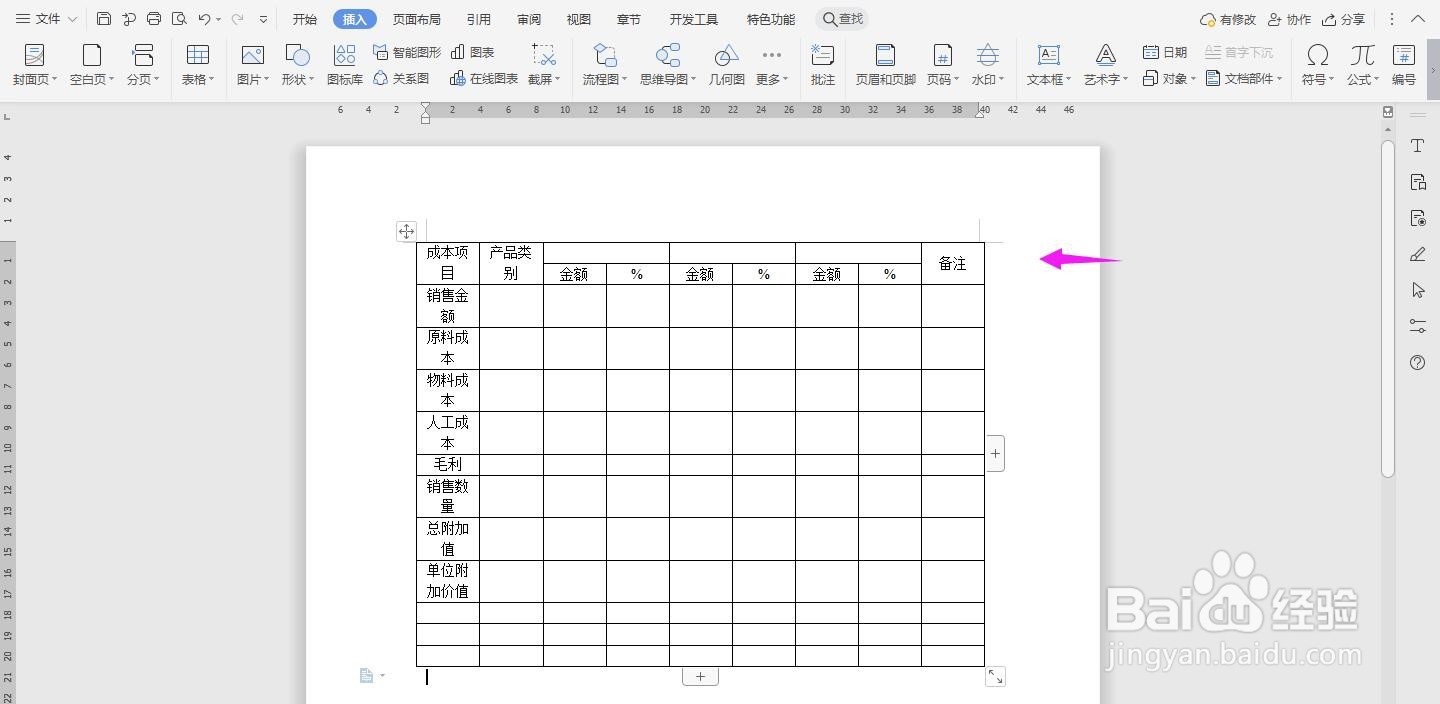The width and height of the screenshot is (1440, 704).
Task: Click the print preview icon
Action: (179, 19)
